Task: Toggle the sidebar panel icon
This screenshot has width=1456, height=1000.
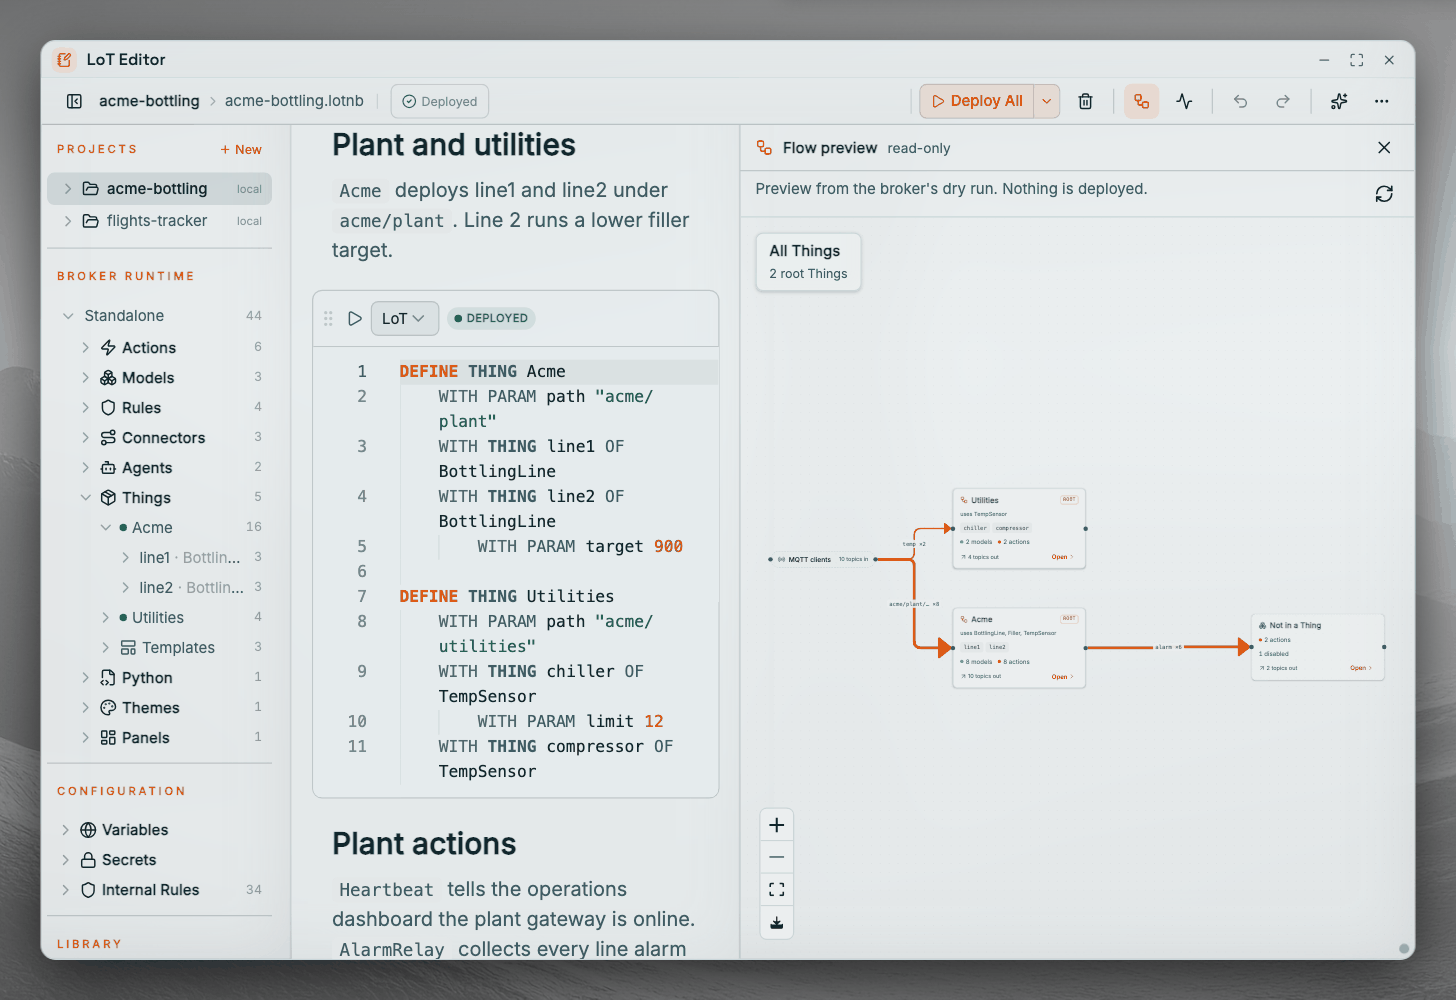Action: (x=74, y=101)
